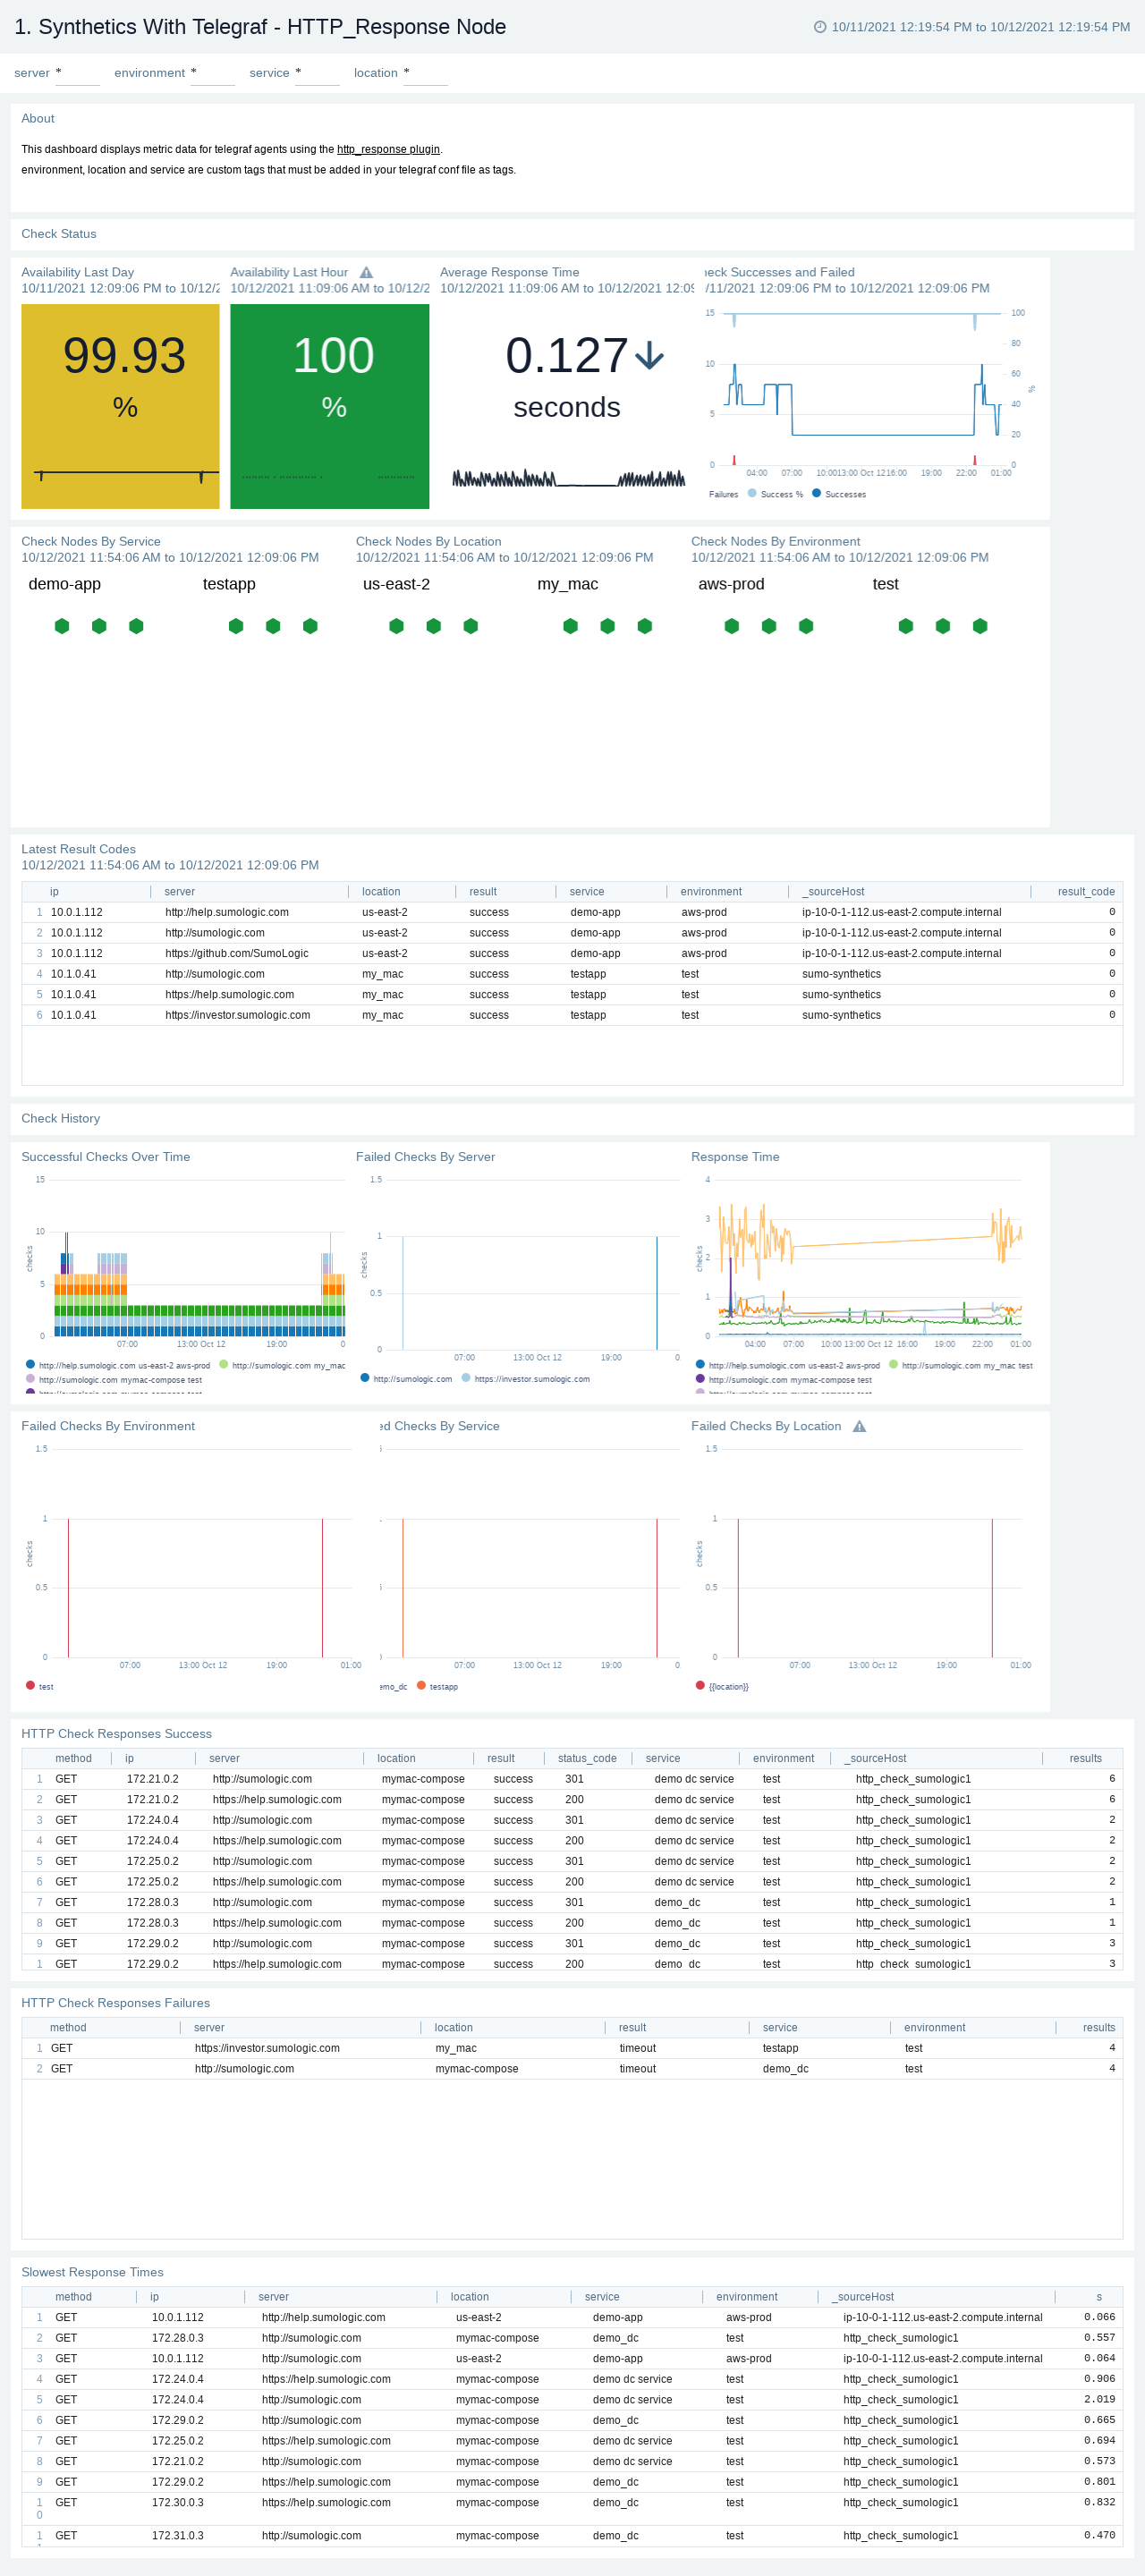Click the server filter field
Screen dimensions: 1145x2576
point(77,73)
